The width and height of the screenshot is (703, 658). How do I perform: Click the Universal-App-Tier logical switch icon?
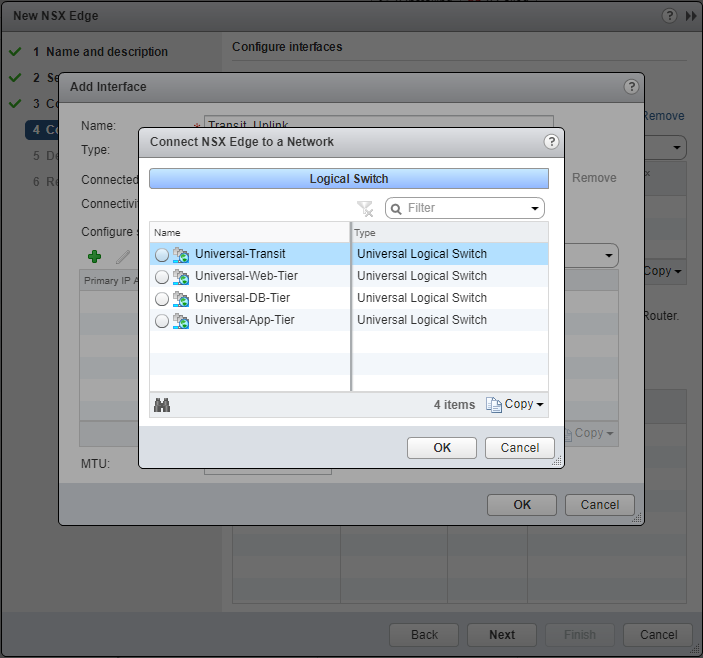pyautogui.click(x=181, y=320)
